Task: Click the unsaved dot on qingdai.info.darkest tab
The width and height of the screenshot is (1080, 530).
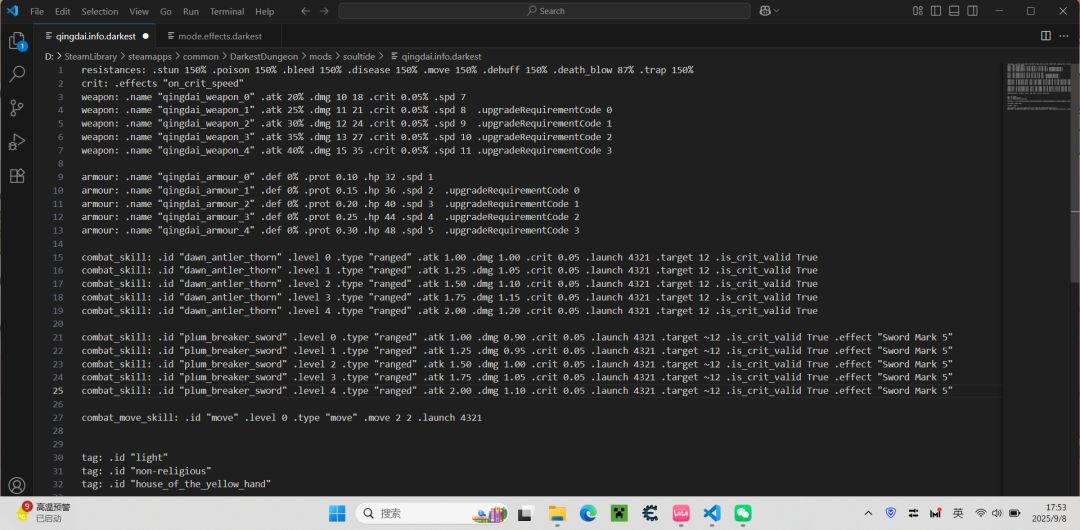Action: coord(145,36)
